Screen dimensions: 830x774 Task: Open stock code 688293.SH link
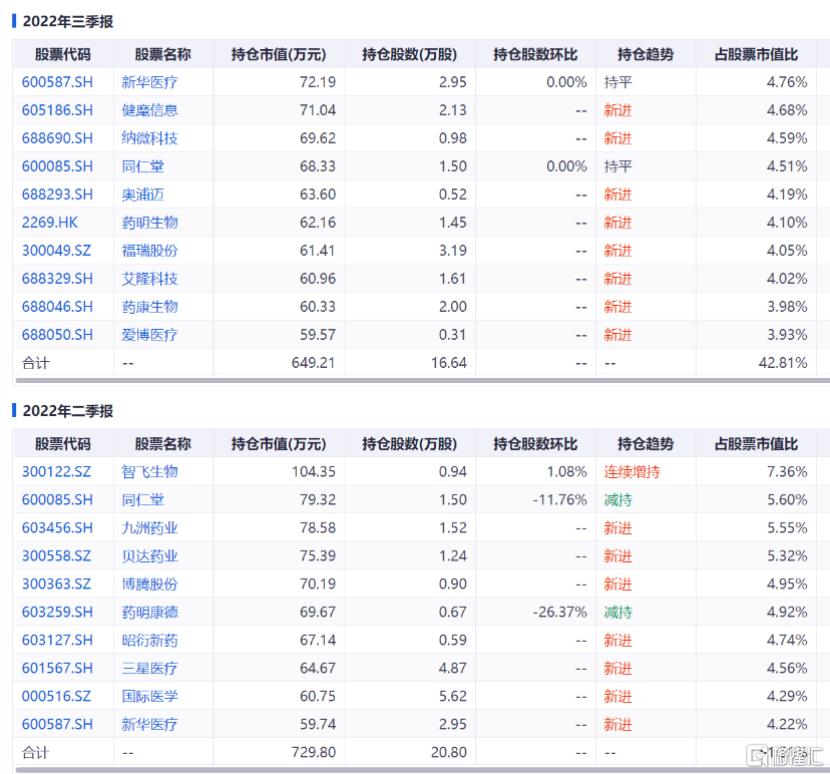57,194
